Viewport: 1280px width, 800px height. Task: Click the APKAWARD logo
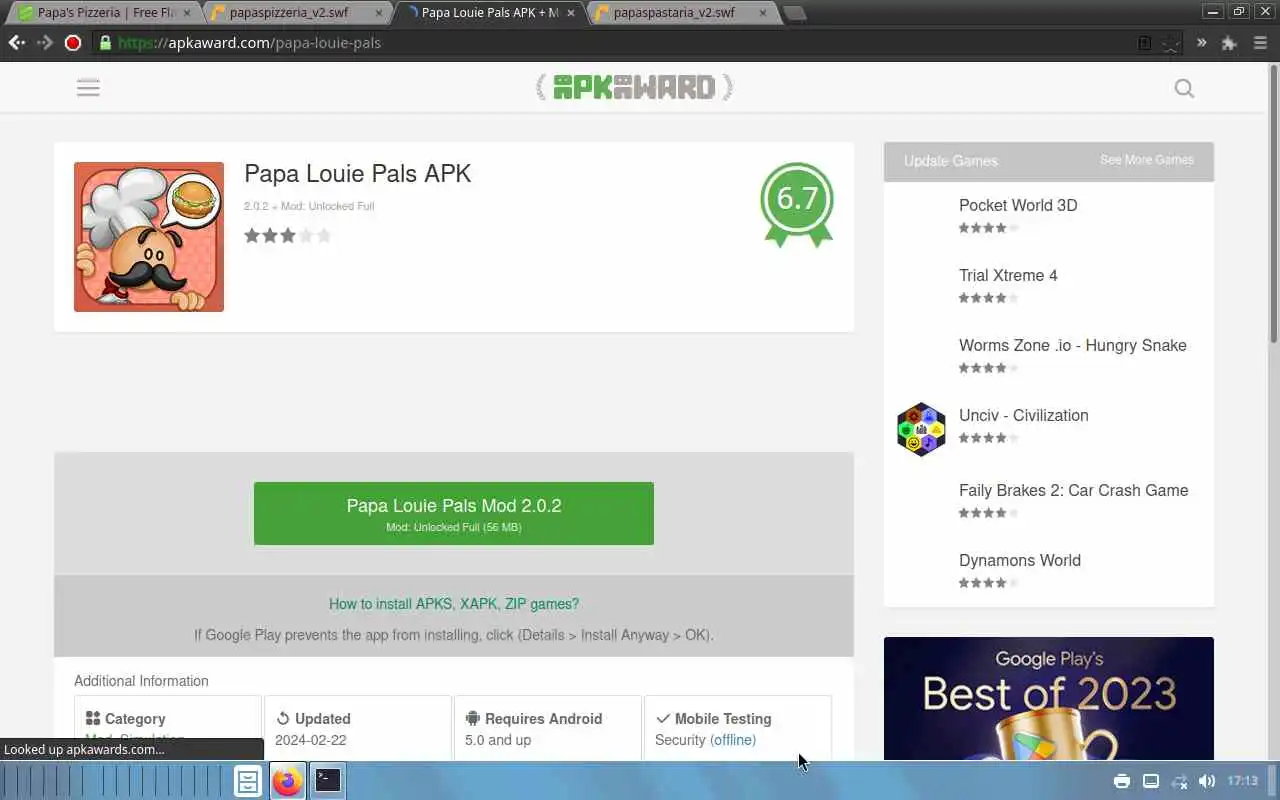tap(634, 87)
